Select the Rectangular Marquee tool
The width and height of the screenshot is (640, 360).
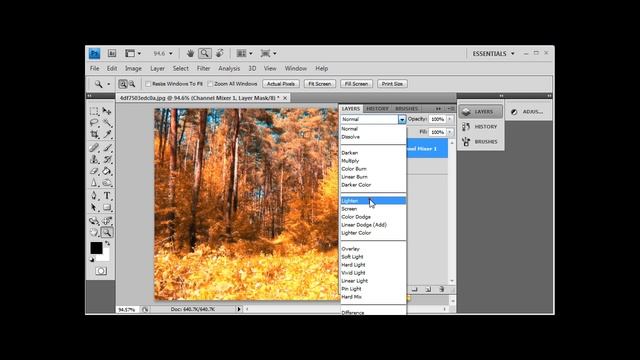pos(94,111)
